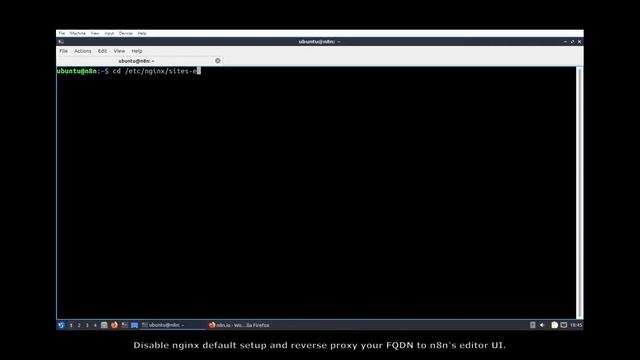Switch to workspace 1
Image resolution: width=640 pixels, height=360 pixels.
tap(71, 325)
